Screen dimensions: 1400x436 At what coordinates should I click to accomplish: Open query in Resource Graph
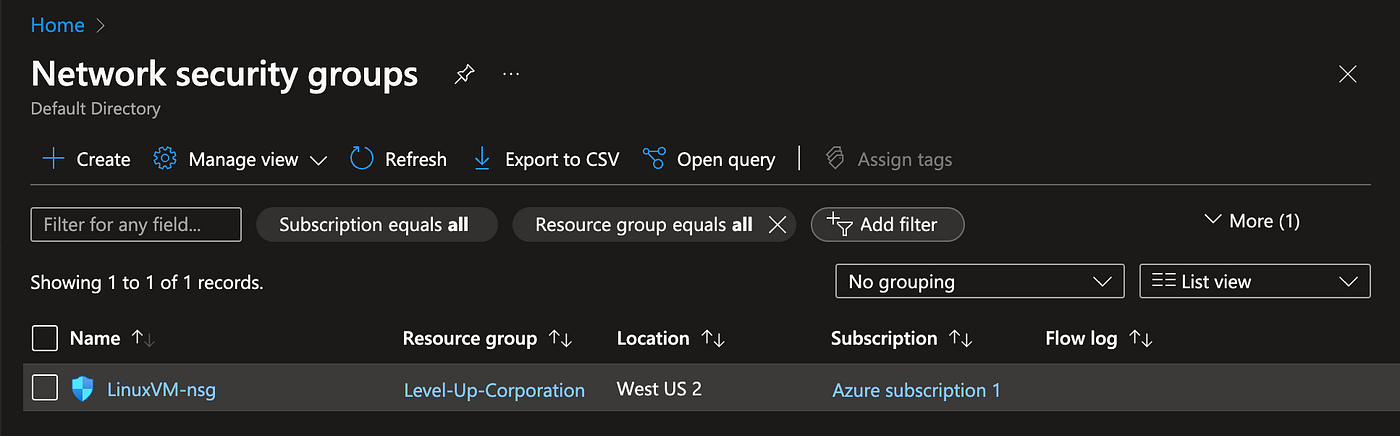tap(709, 159)
